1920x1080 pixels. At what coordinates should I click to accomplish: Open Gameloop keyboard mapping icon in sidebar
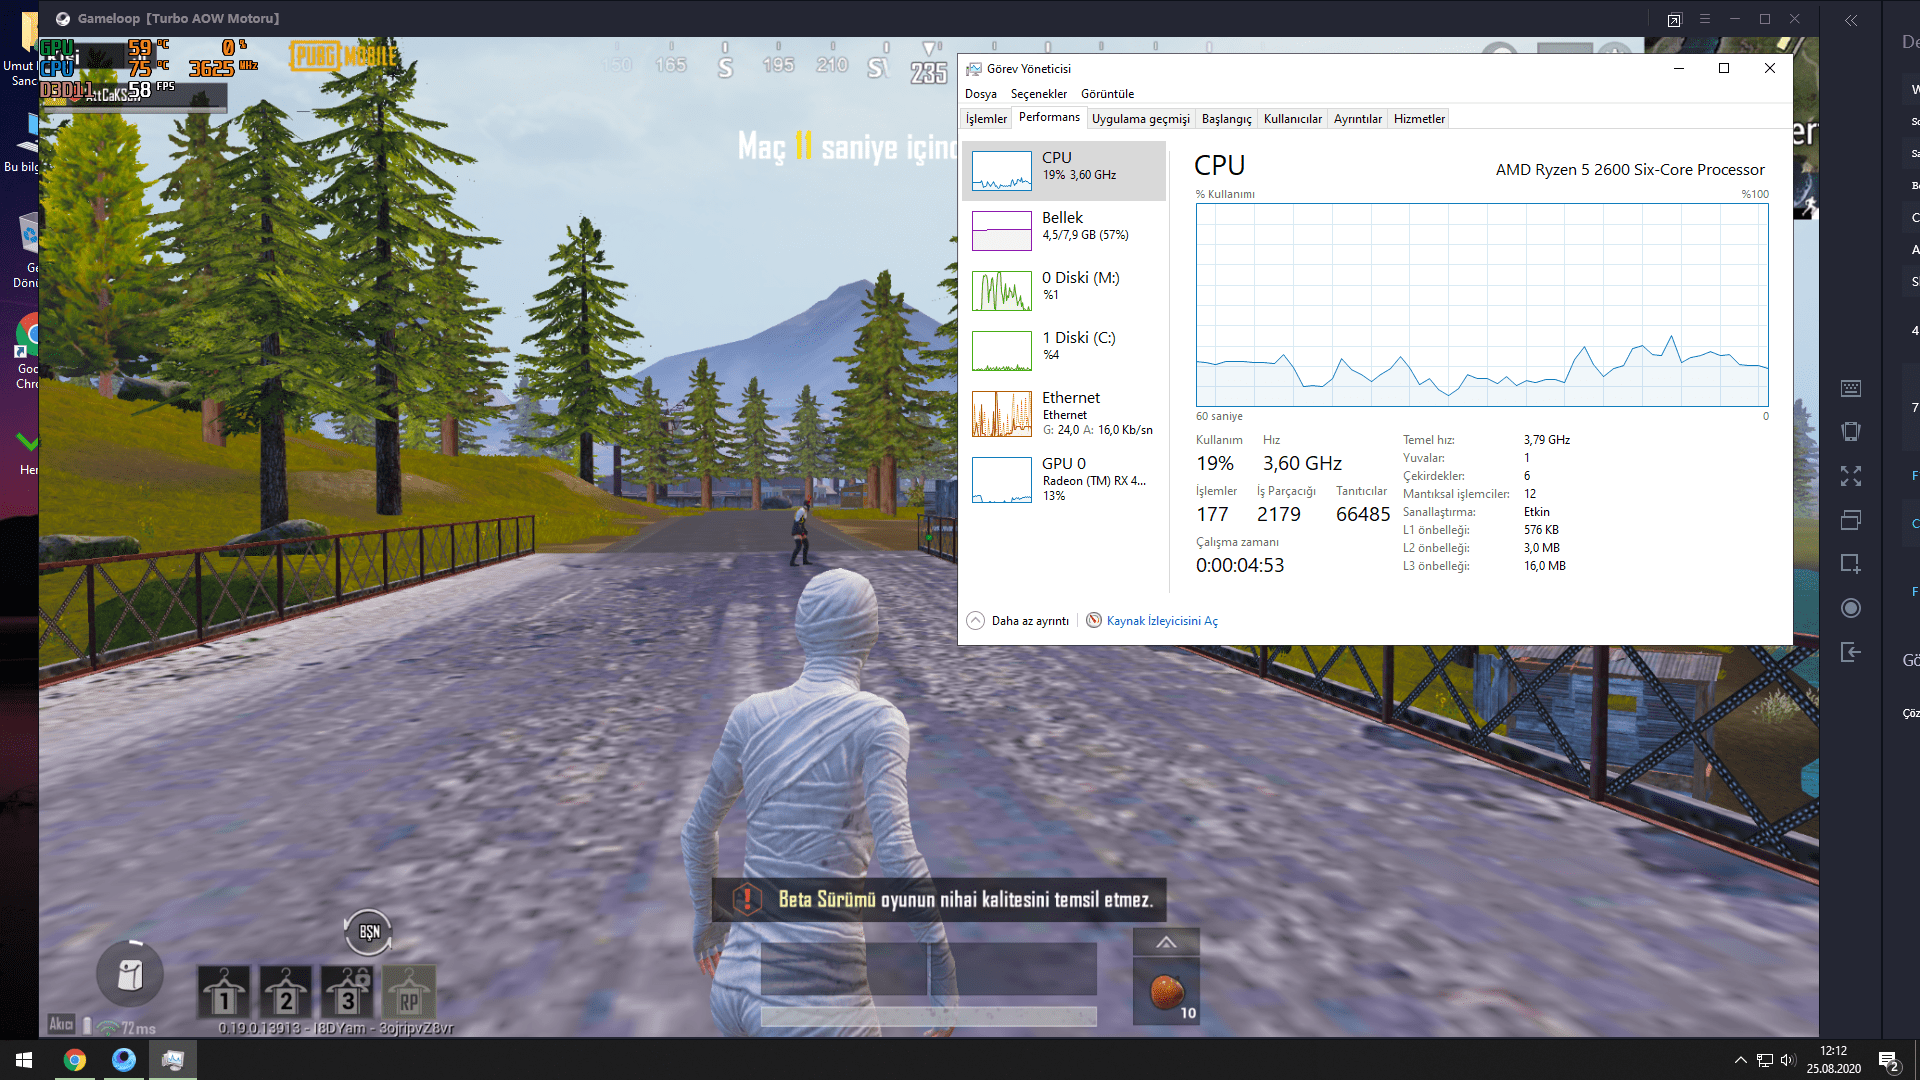tap(1851, 388)
